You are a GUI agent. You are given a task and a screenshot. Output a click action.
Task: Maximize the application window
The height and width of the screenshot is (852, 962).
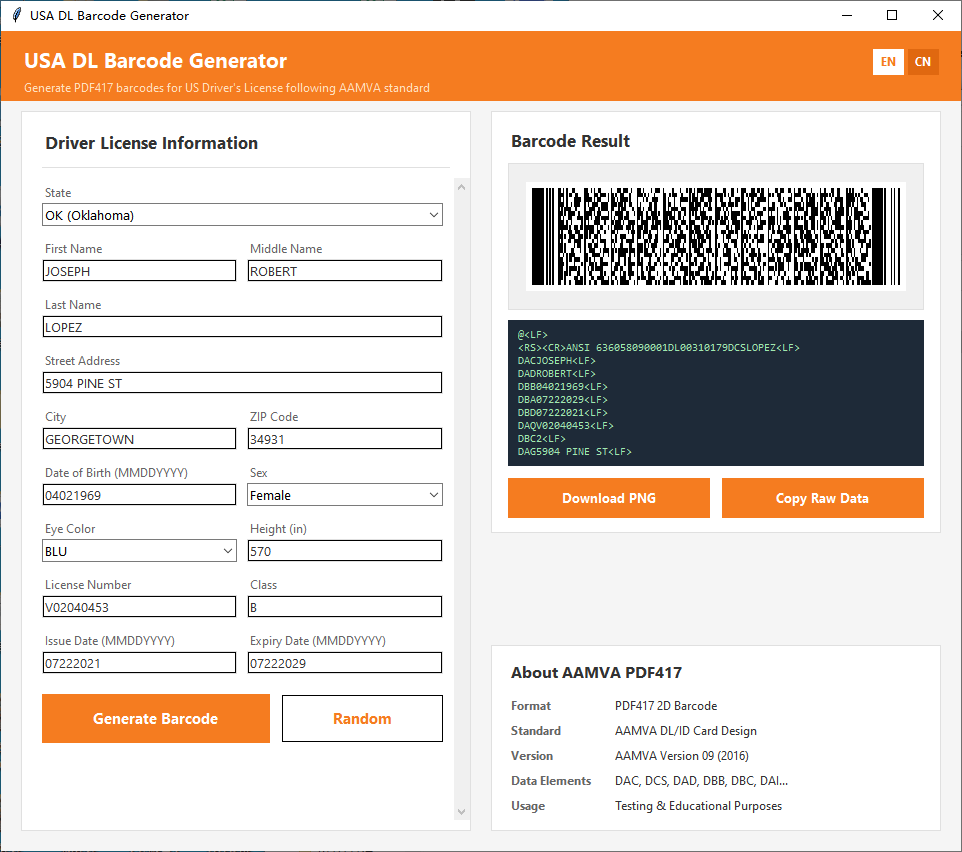tap(892, 15)
